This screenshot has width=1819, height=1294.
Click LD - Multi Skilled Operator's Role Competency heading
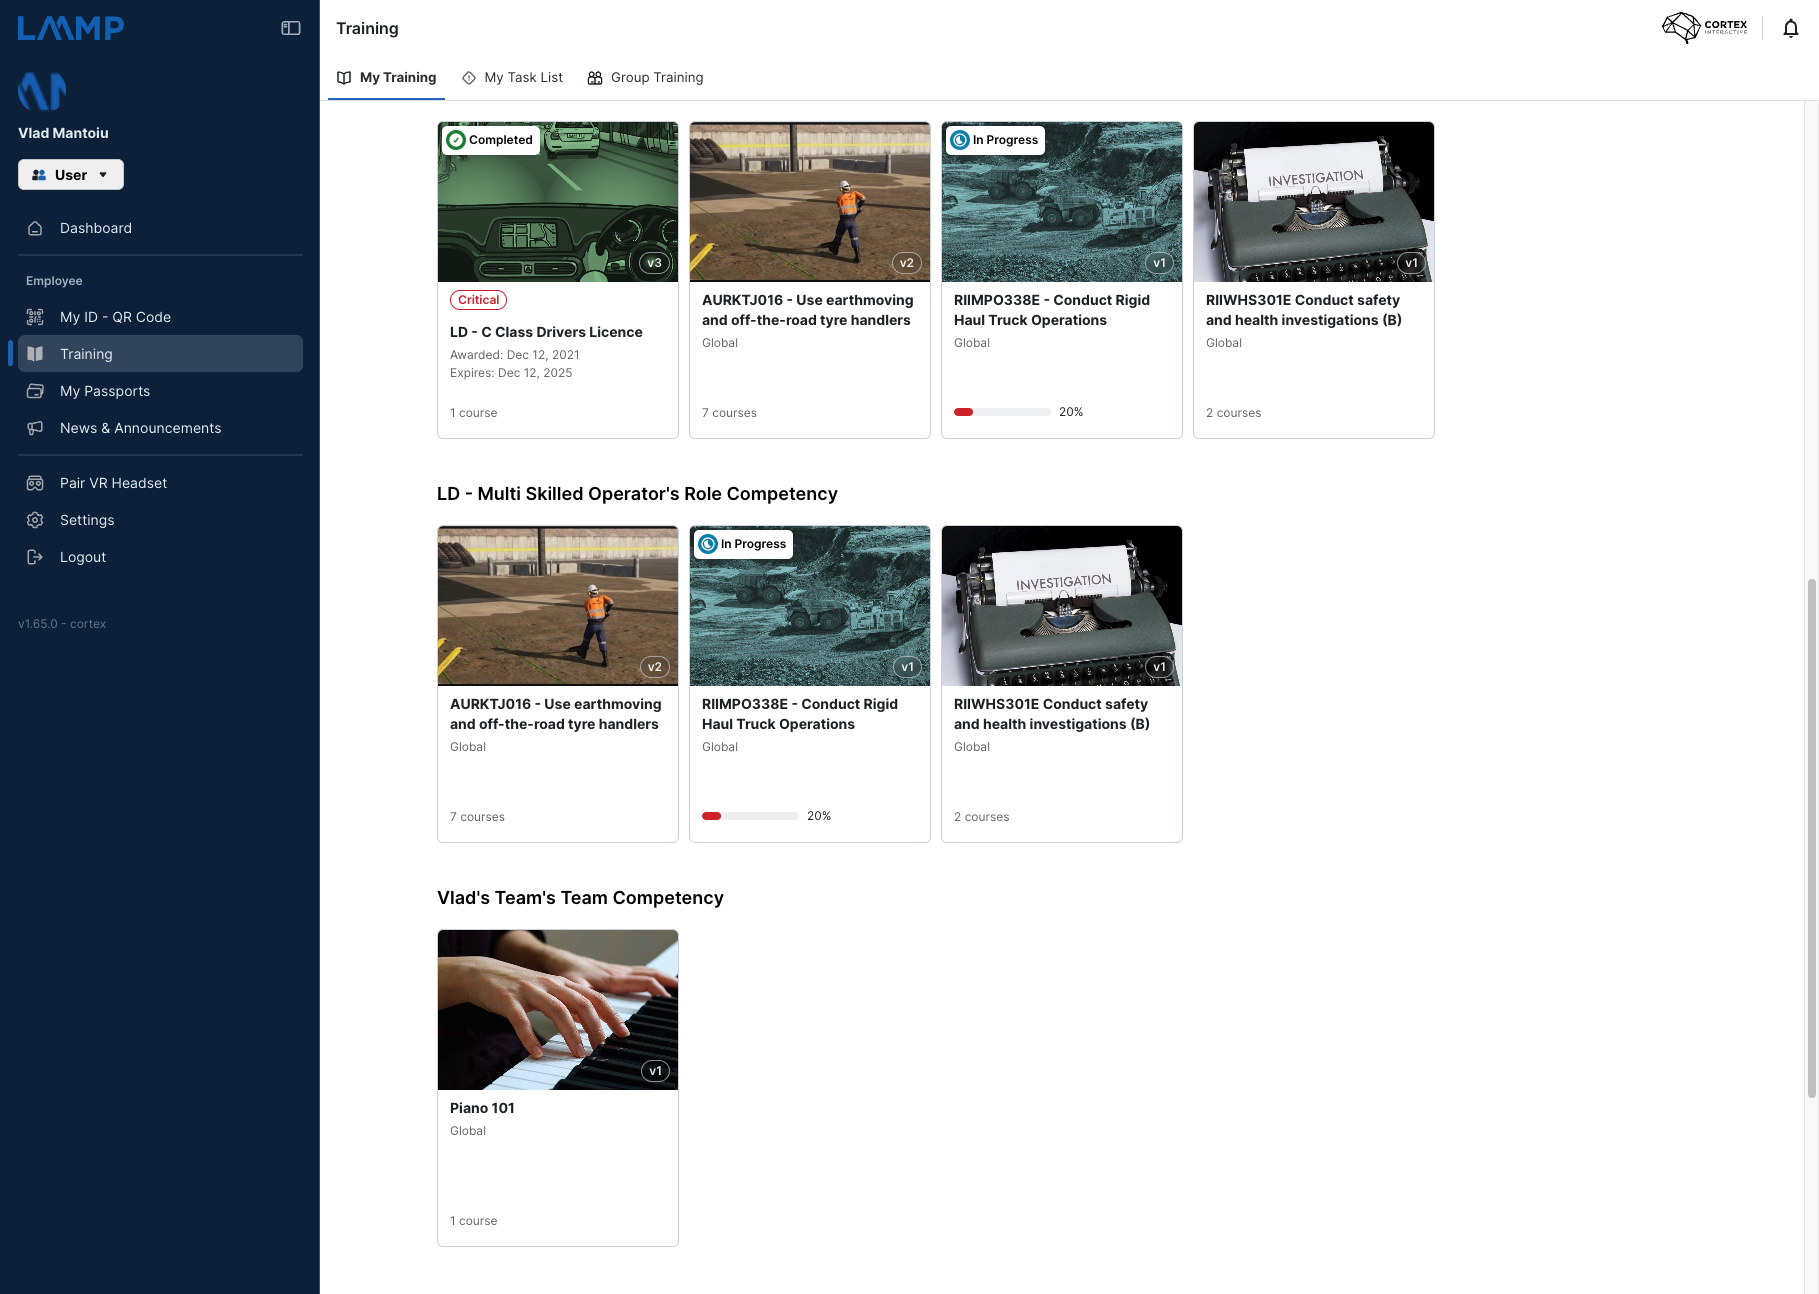click(637, 494)
